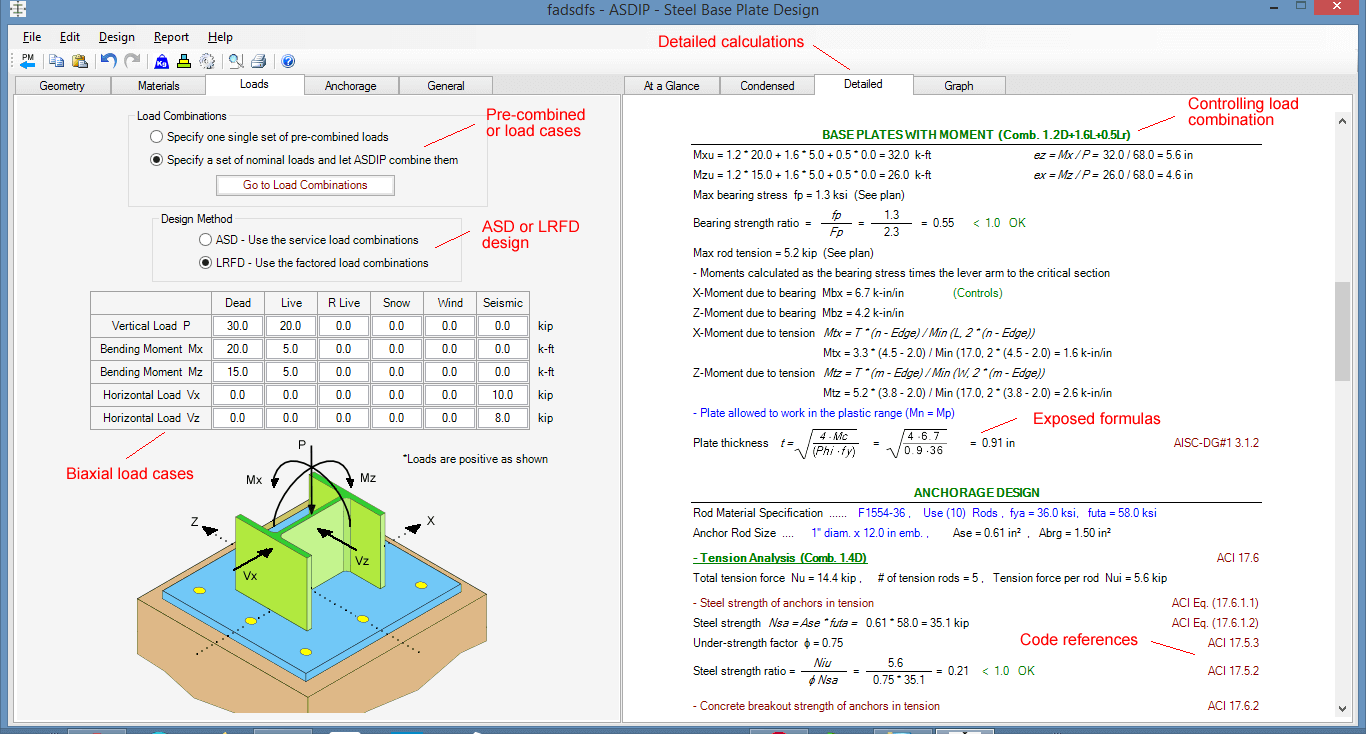Undo the last change via toolbar
This screenshot has width=1366, height=734.
(x=109, y=61)
